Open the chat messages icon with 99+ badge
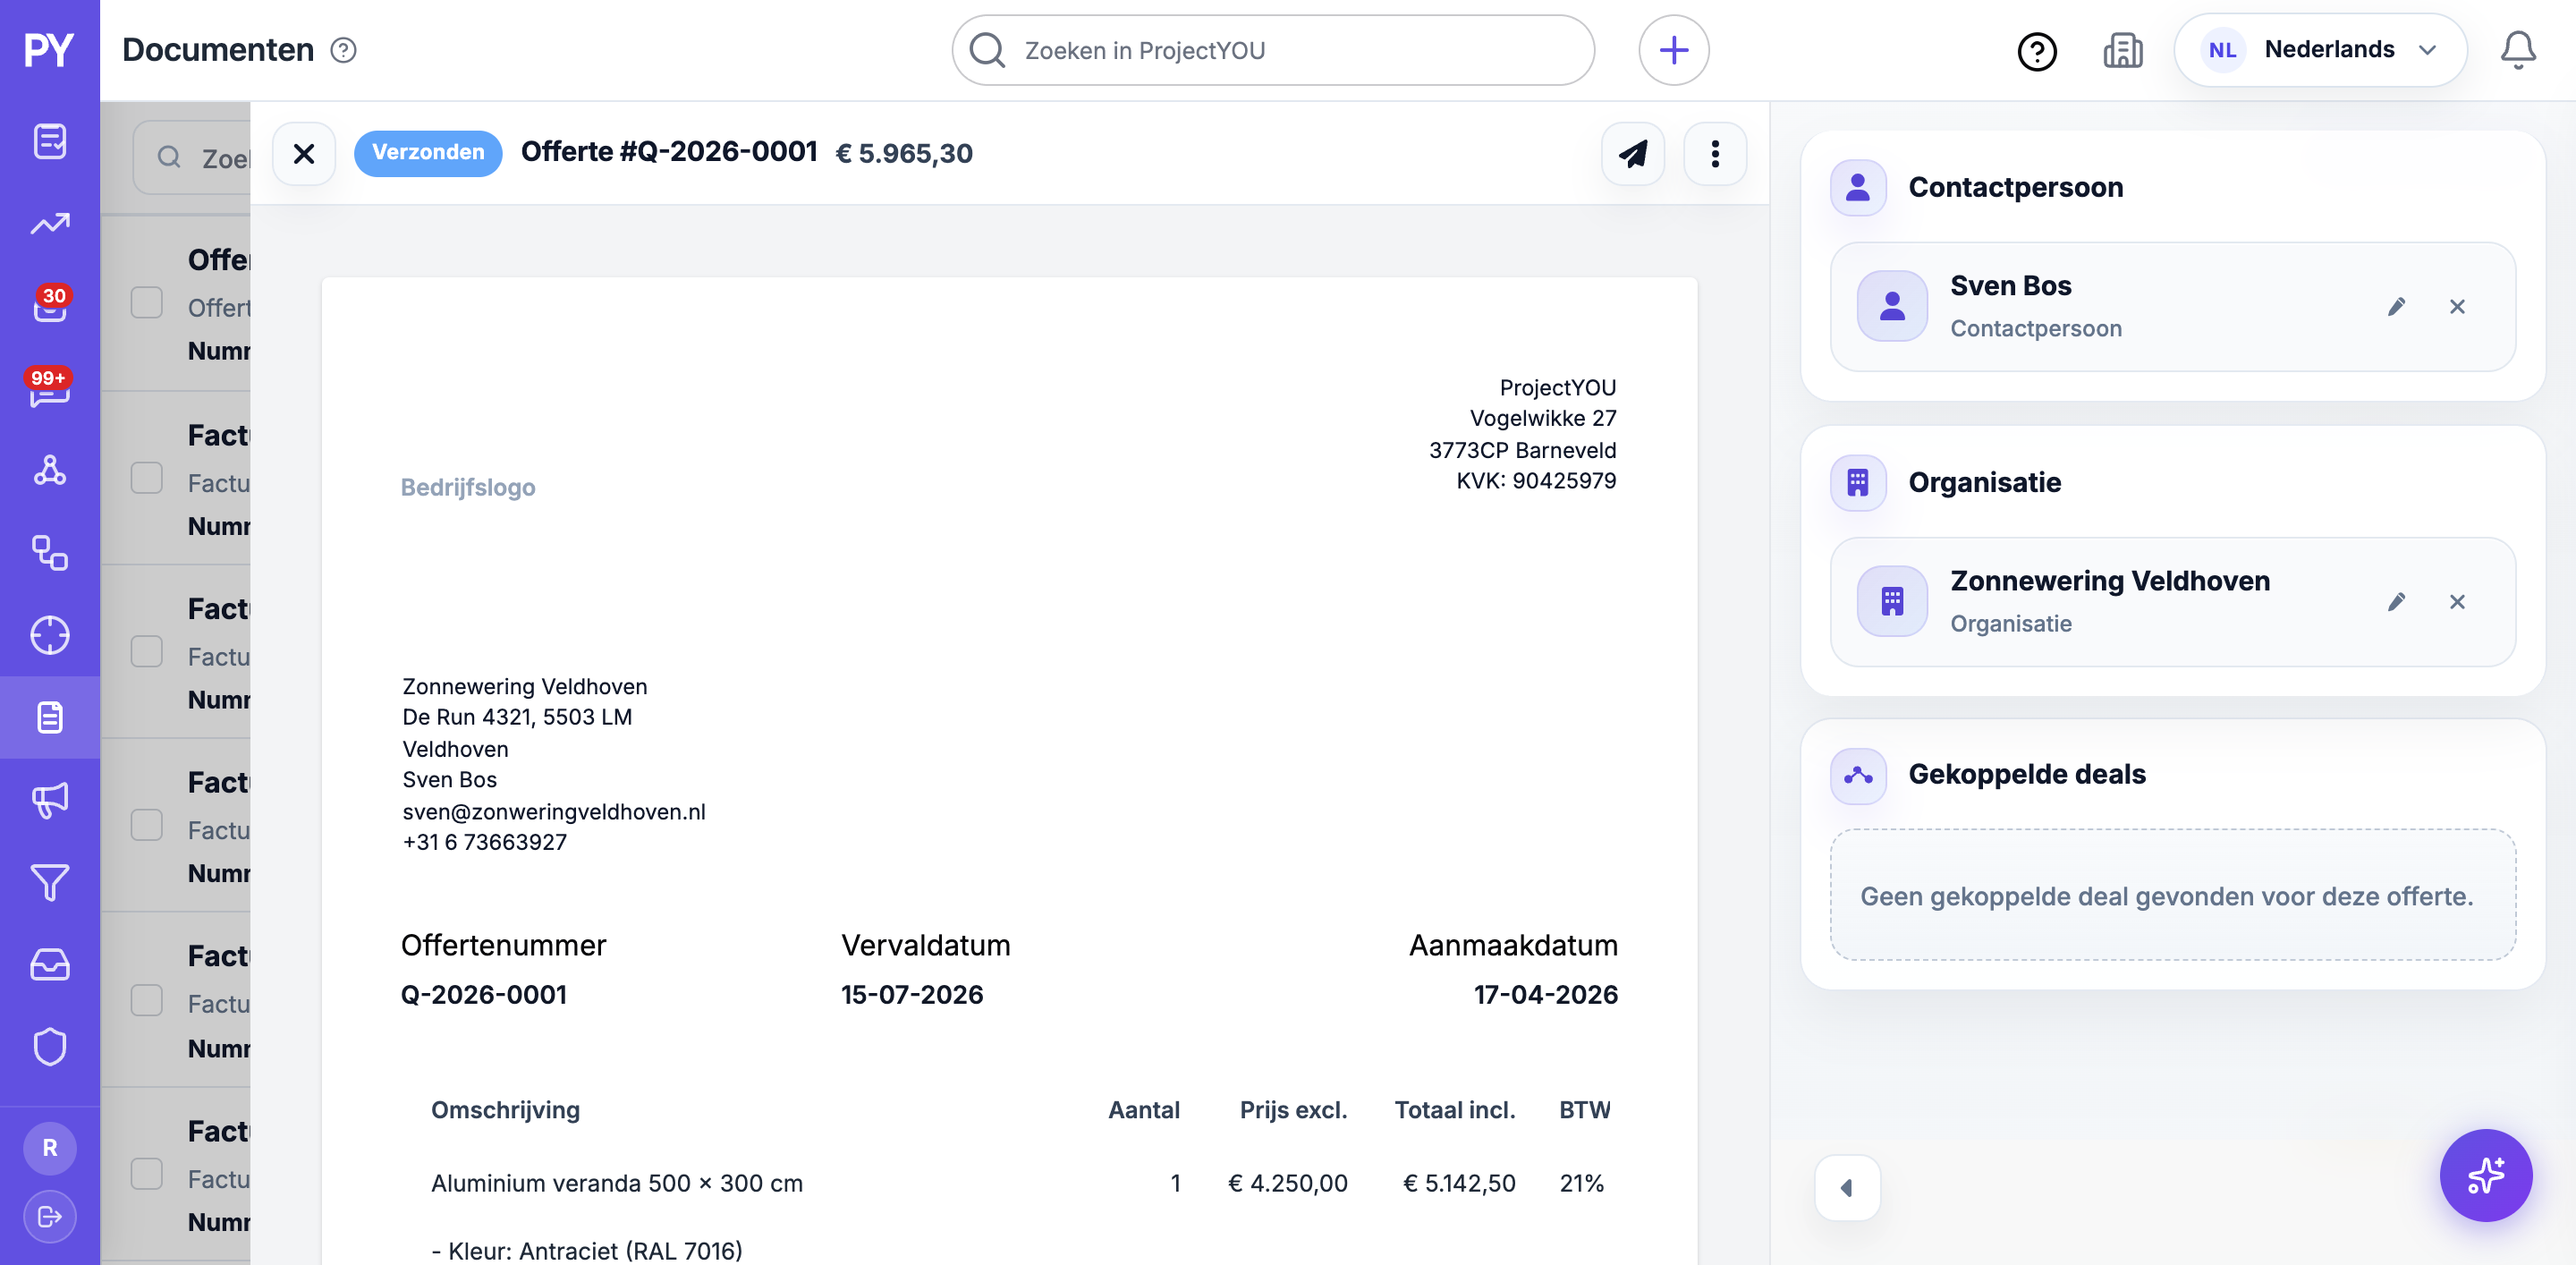 (50, 388)
